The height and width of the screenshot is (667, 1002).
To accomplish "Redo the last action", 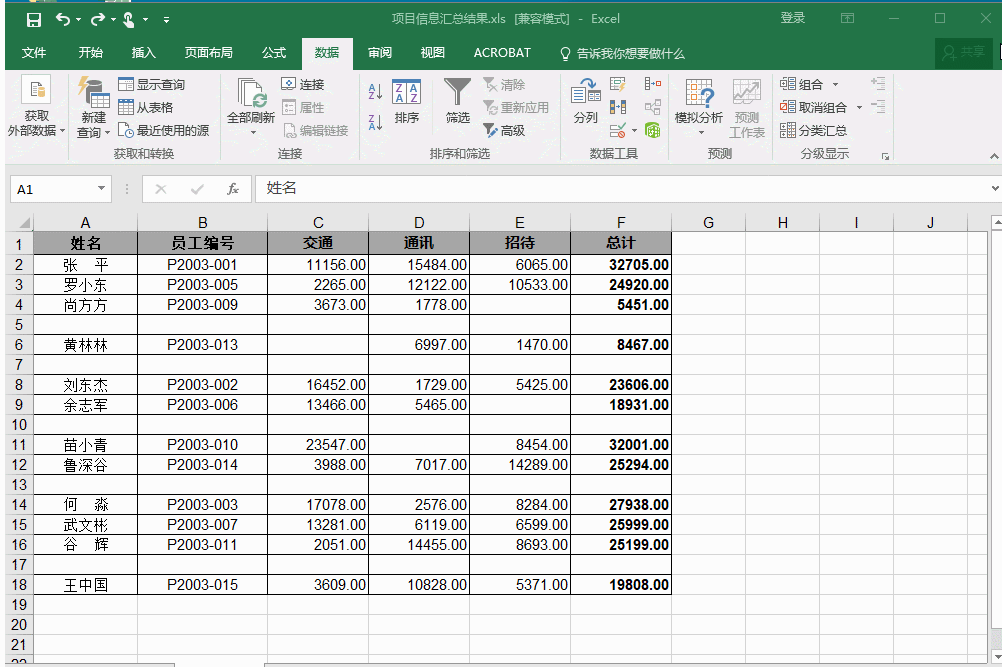I will pos(98,20).
